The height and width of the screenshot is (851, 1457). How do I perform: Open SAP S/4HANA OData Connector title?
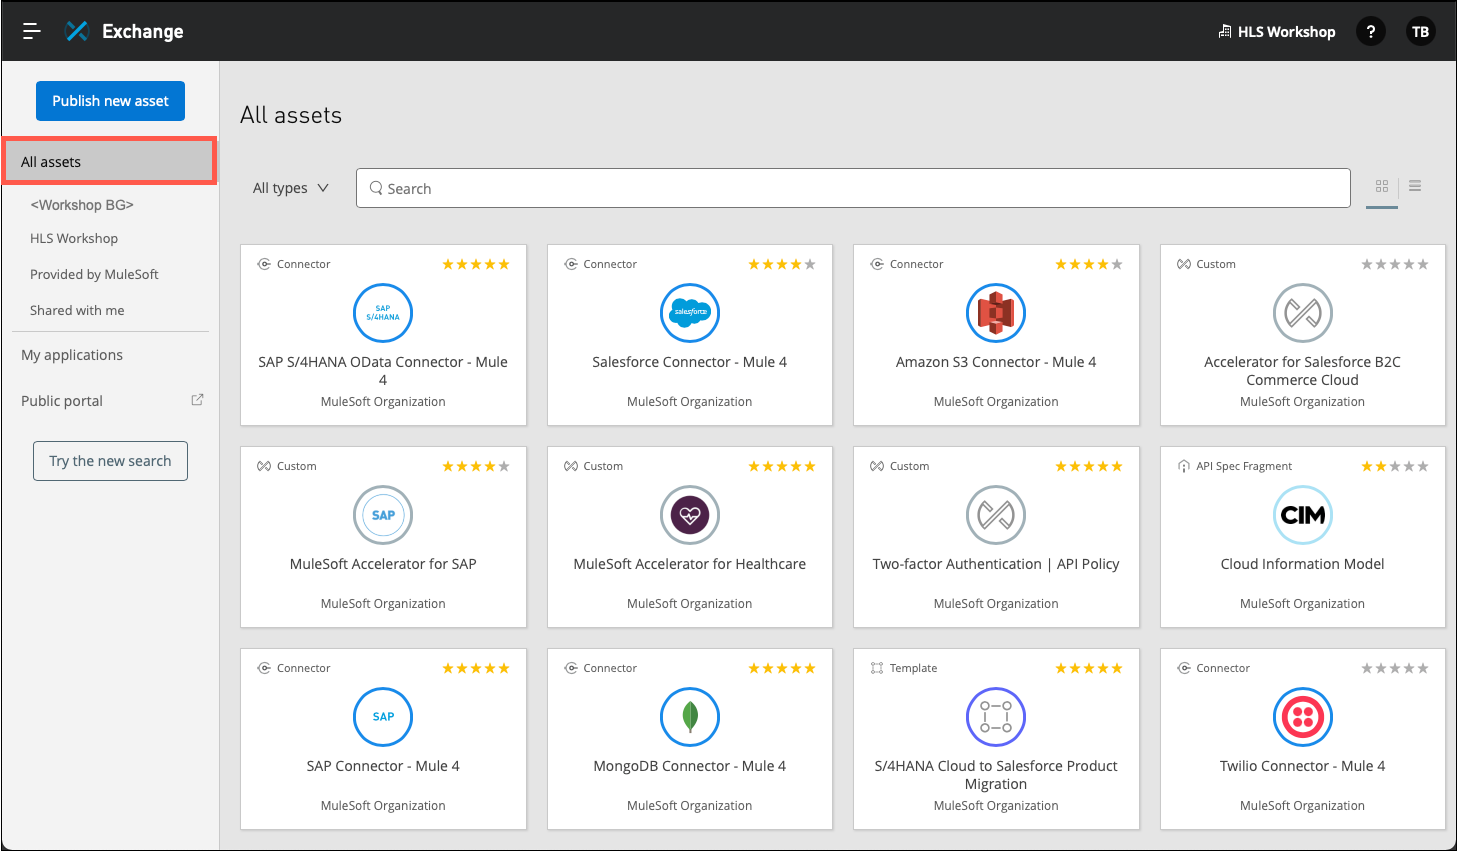(383, 371)
